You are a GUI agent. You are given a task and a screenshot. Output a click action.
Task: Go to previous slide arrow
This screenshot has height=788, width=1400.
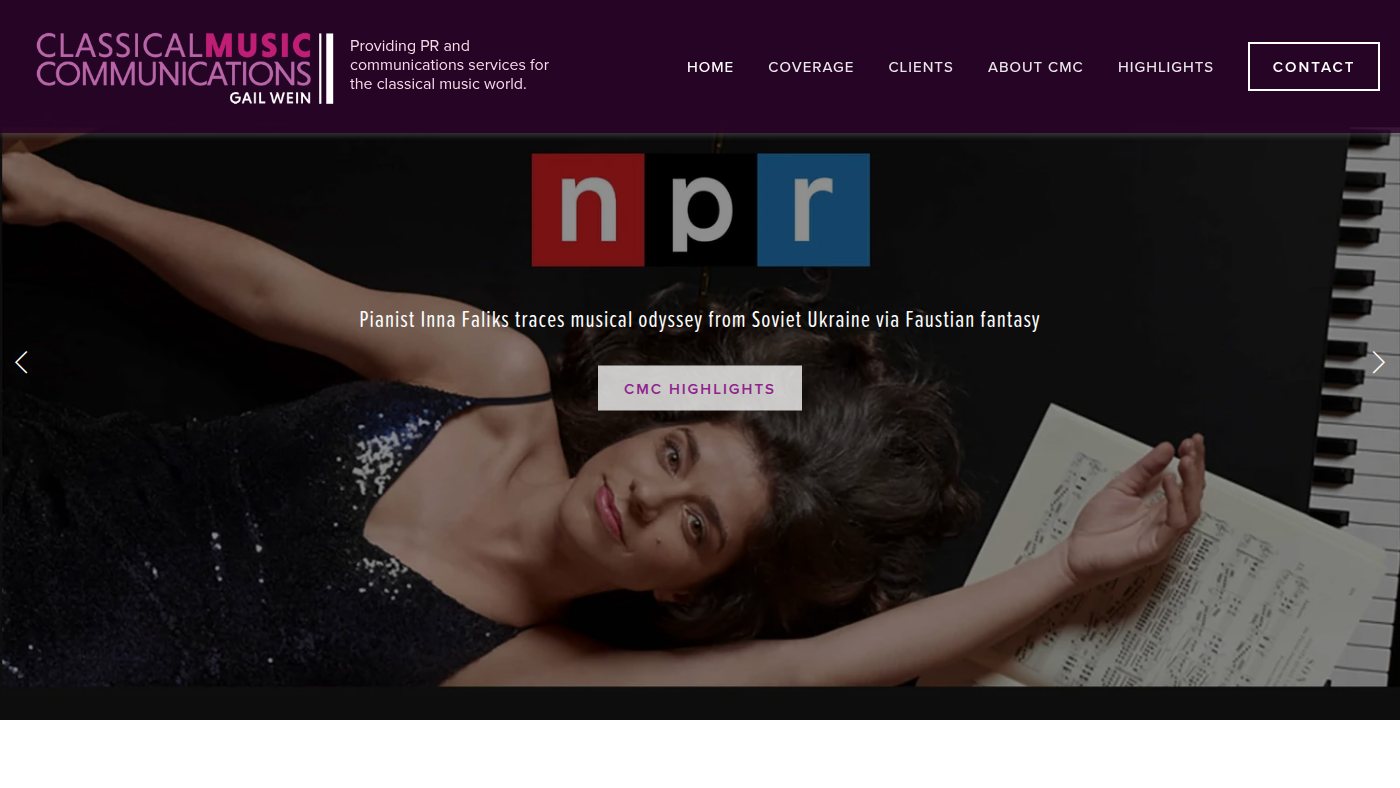tap(21, 362)
